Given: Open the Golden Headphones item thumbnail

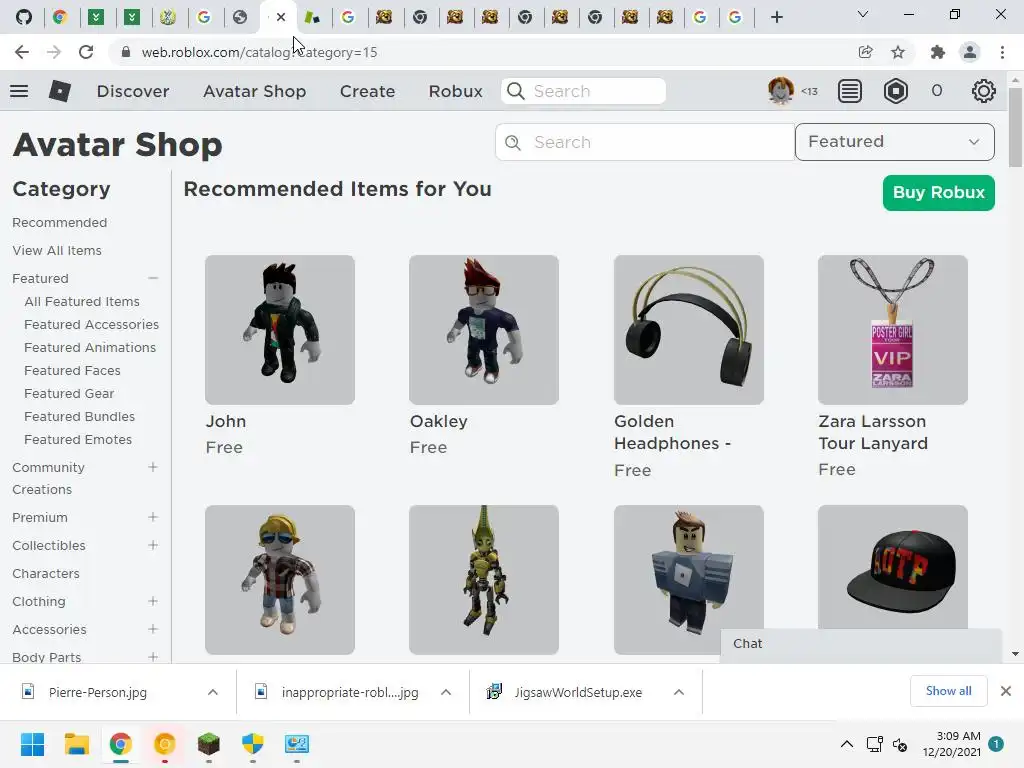Looking at the screenshot, I should [x=688, y=330].
